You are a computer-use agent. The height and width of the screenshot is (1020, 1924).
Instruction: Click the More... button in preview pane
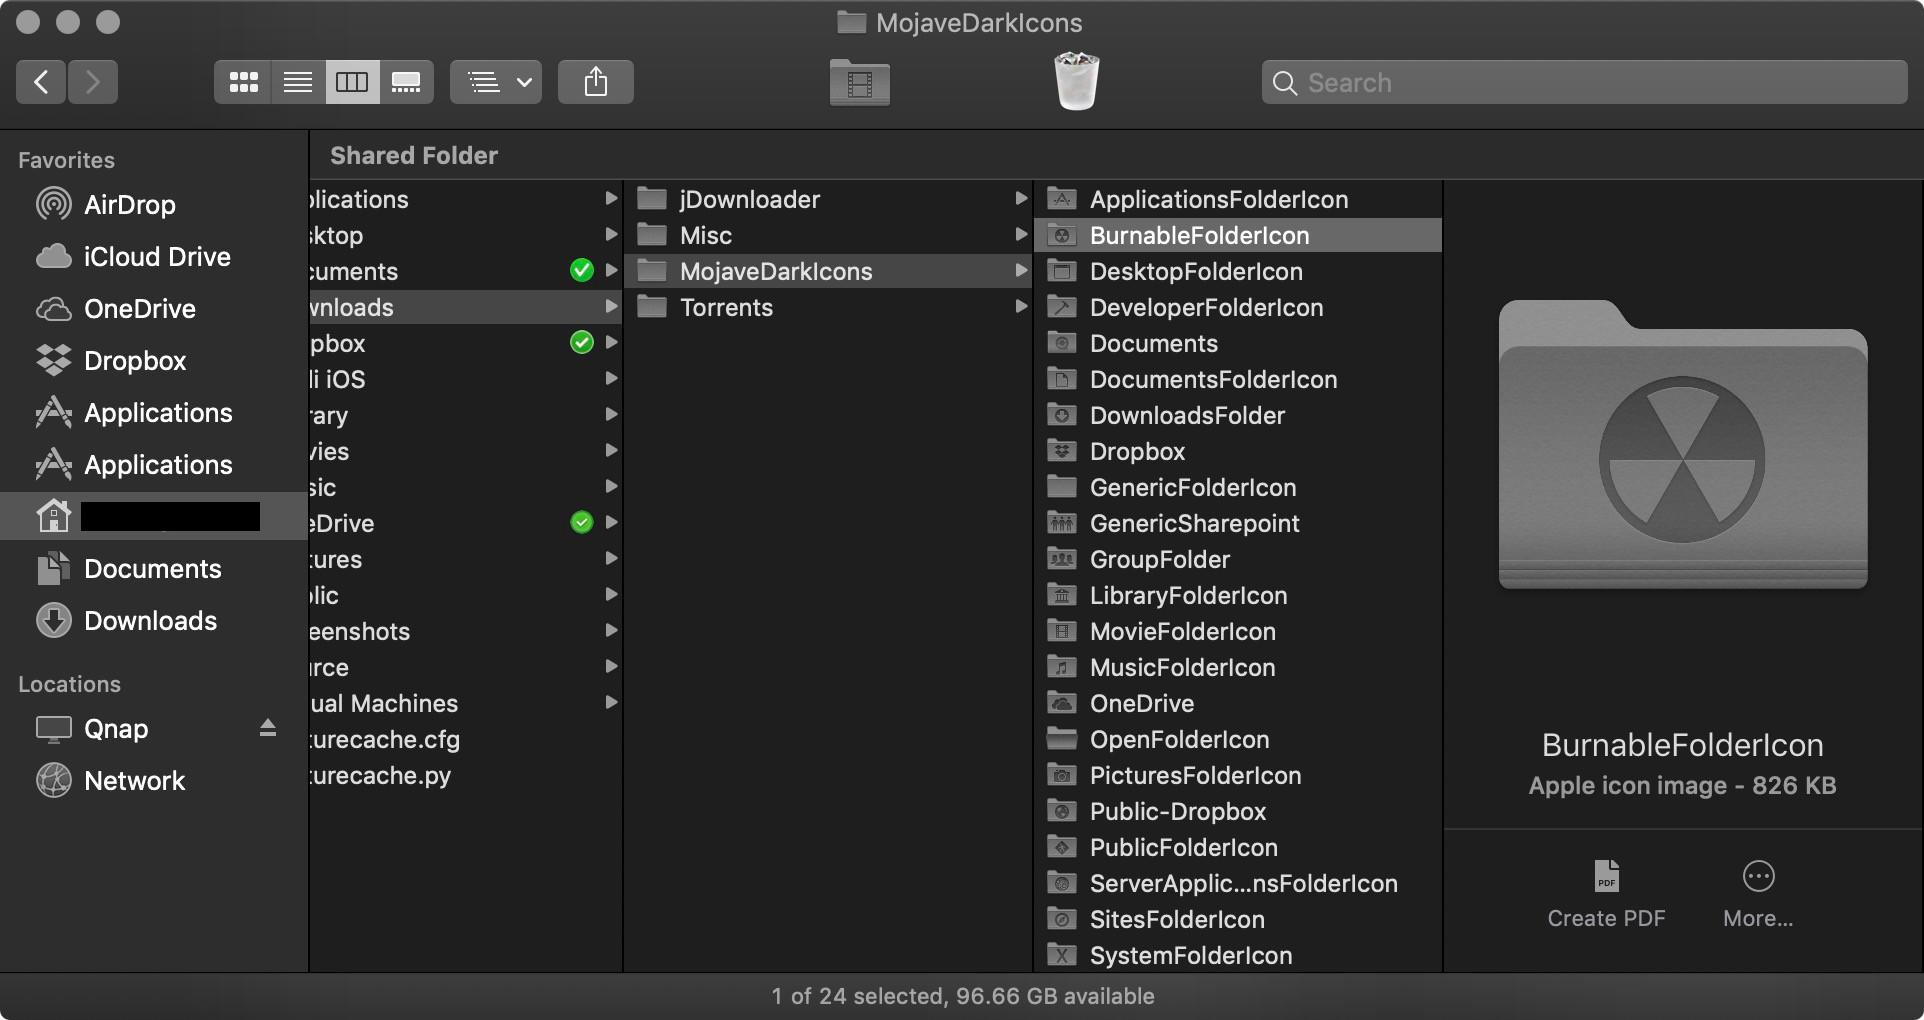(x=1757, y=893)
